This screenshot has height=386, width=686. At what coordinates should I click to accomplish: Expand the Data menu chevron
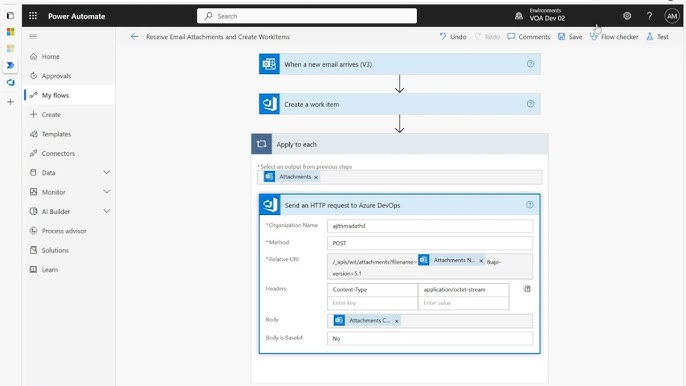click(x=106, y=172)
